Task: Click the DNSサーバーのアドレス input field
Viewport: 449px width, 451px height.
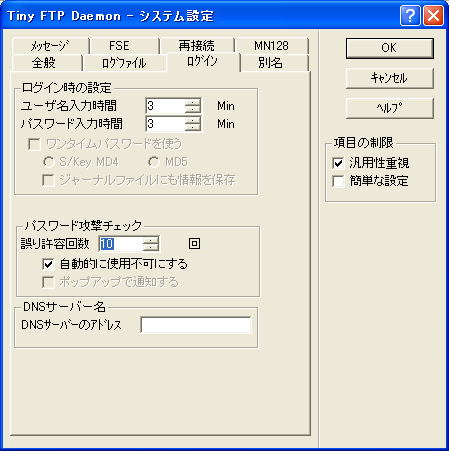Action: click(x=195, y=325)
